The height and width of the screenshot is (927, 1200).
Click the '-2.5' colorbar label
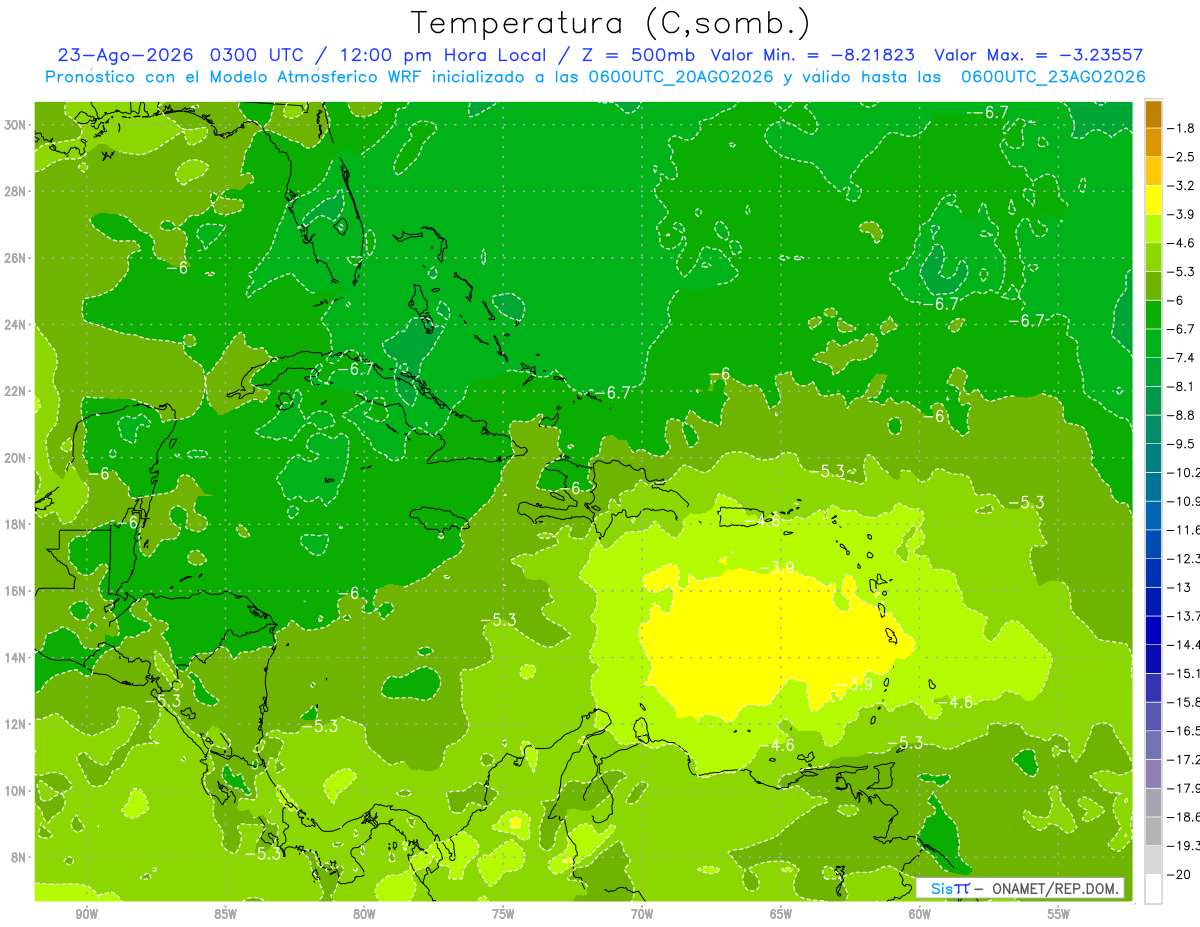click(1181, 157)
